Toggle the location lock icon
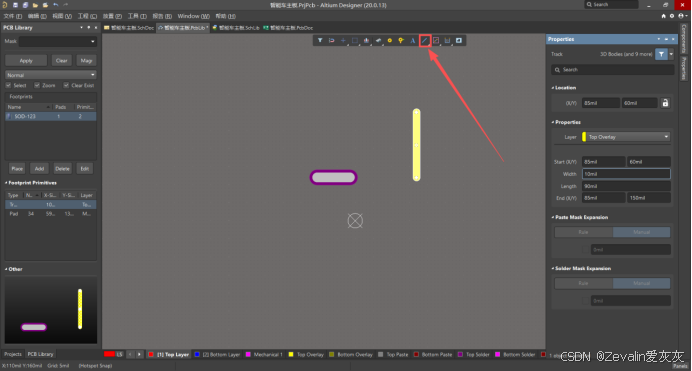Image resolution: width=692 pixels, height=371 pixels. coord(665,103)
